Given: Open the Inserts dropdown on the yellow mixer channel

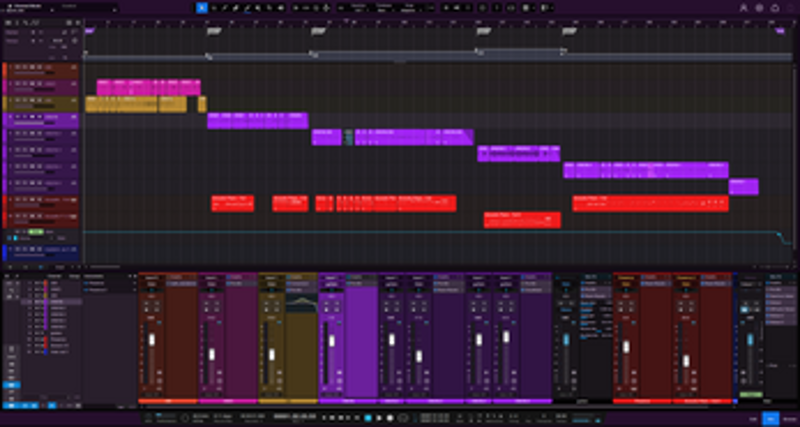Looking at the screenshot, I should click(301, 277).
